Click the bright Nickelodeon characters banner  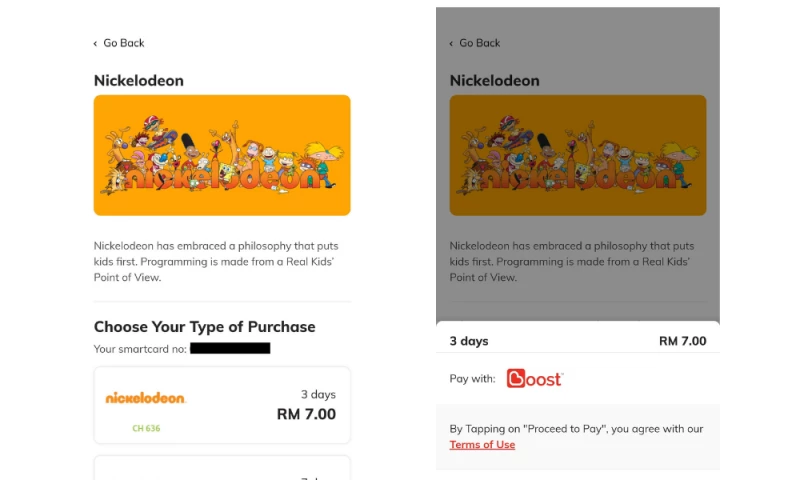(x=222, y=155)
